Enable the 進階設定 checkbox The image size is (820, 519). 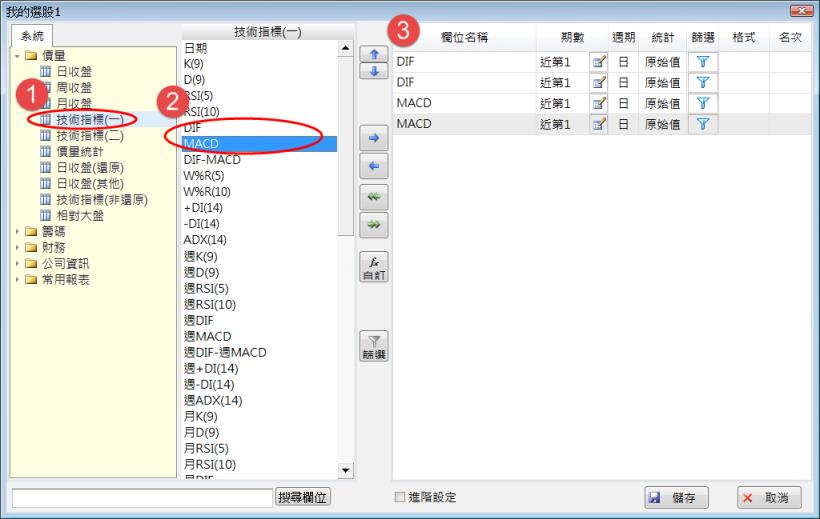pyautogui.click(x=401, y=497)
